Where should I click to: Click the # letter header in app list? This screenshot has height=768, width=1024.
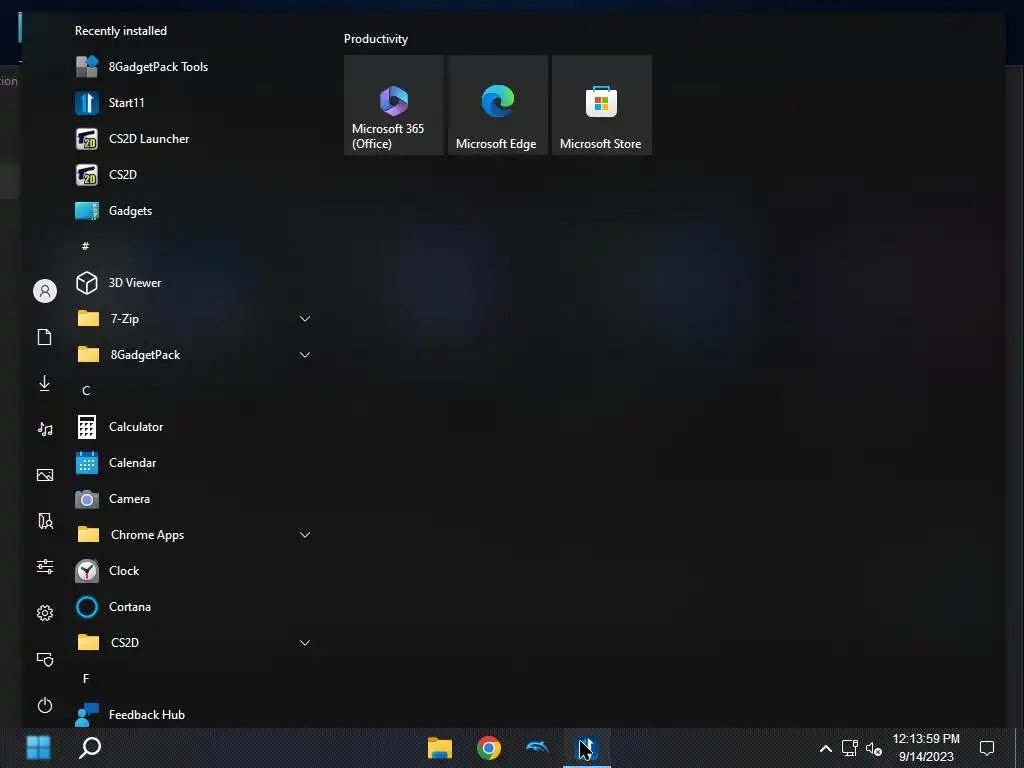coord(86,246)
